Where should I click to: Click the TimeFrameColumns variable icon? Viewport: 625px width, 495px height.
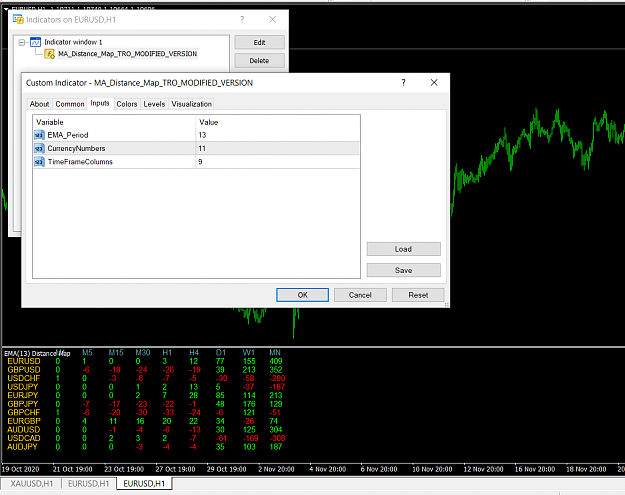tap(39, 162)
